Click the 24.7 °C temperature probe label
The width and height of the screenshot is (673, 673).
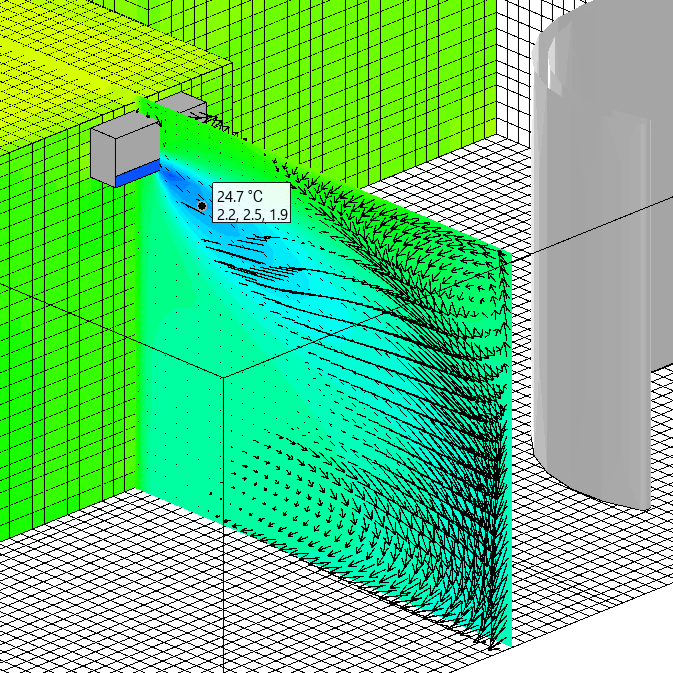pyautogui.click(x=240, y=197)
